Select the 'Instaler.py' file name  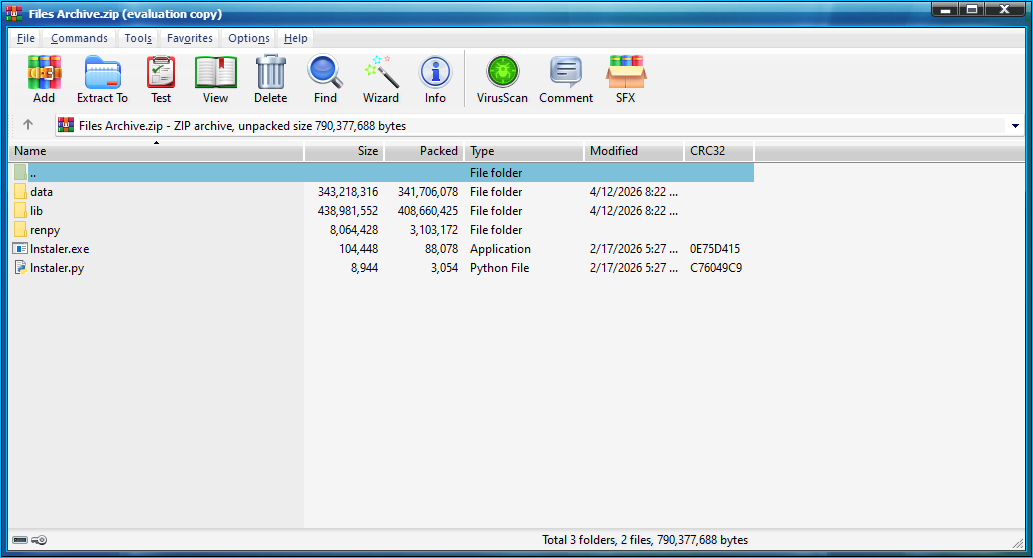pos(57,268)
